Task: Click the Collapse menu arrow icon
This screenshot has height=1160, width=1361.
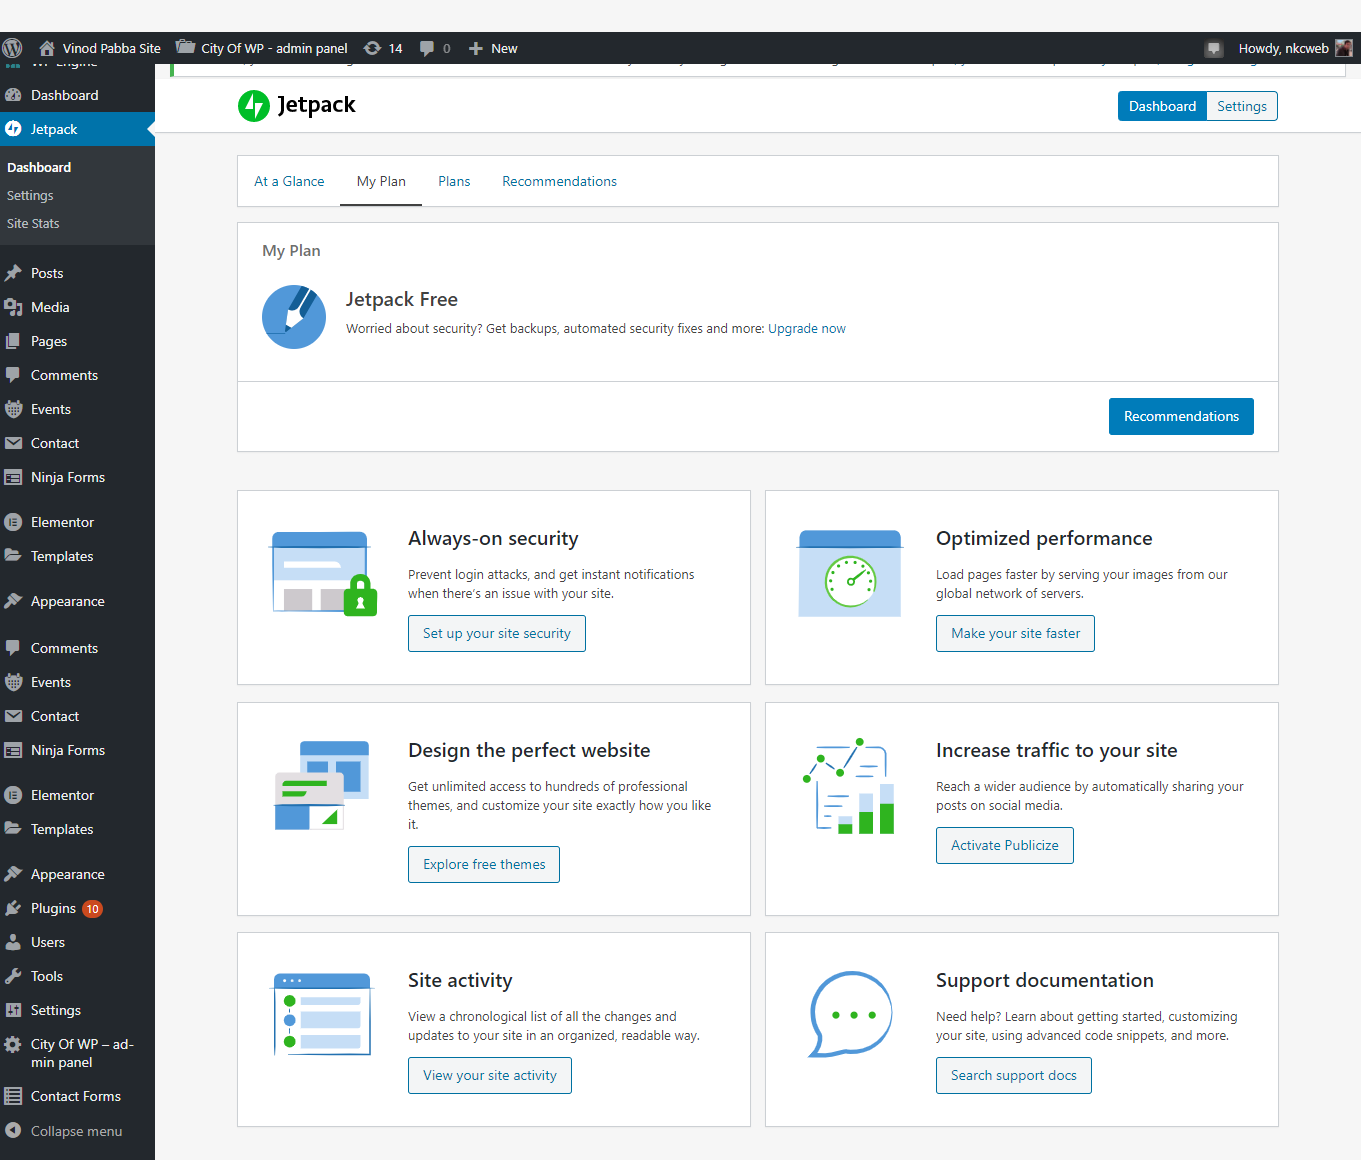Action: (13, 1130)
